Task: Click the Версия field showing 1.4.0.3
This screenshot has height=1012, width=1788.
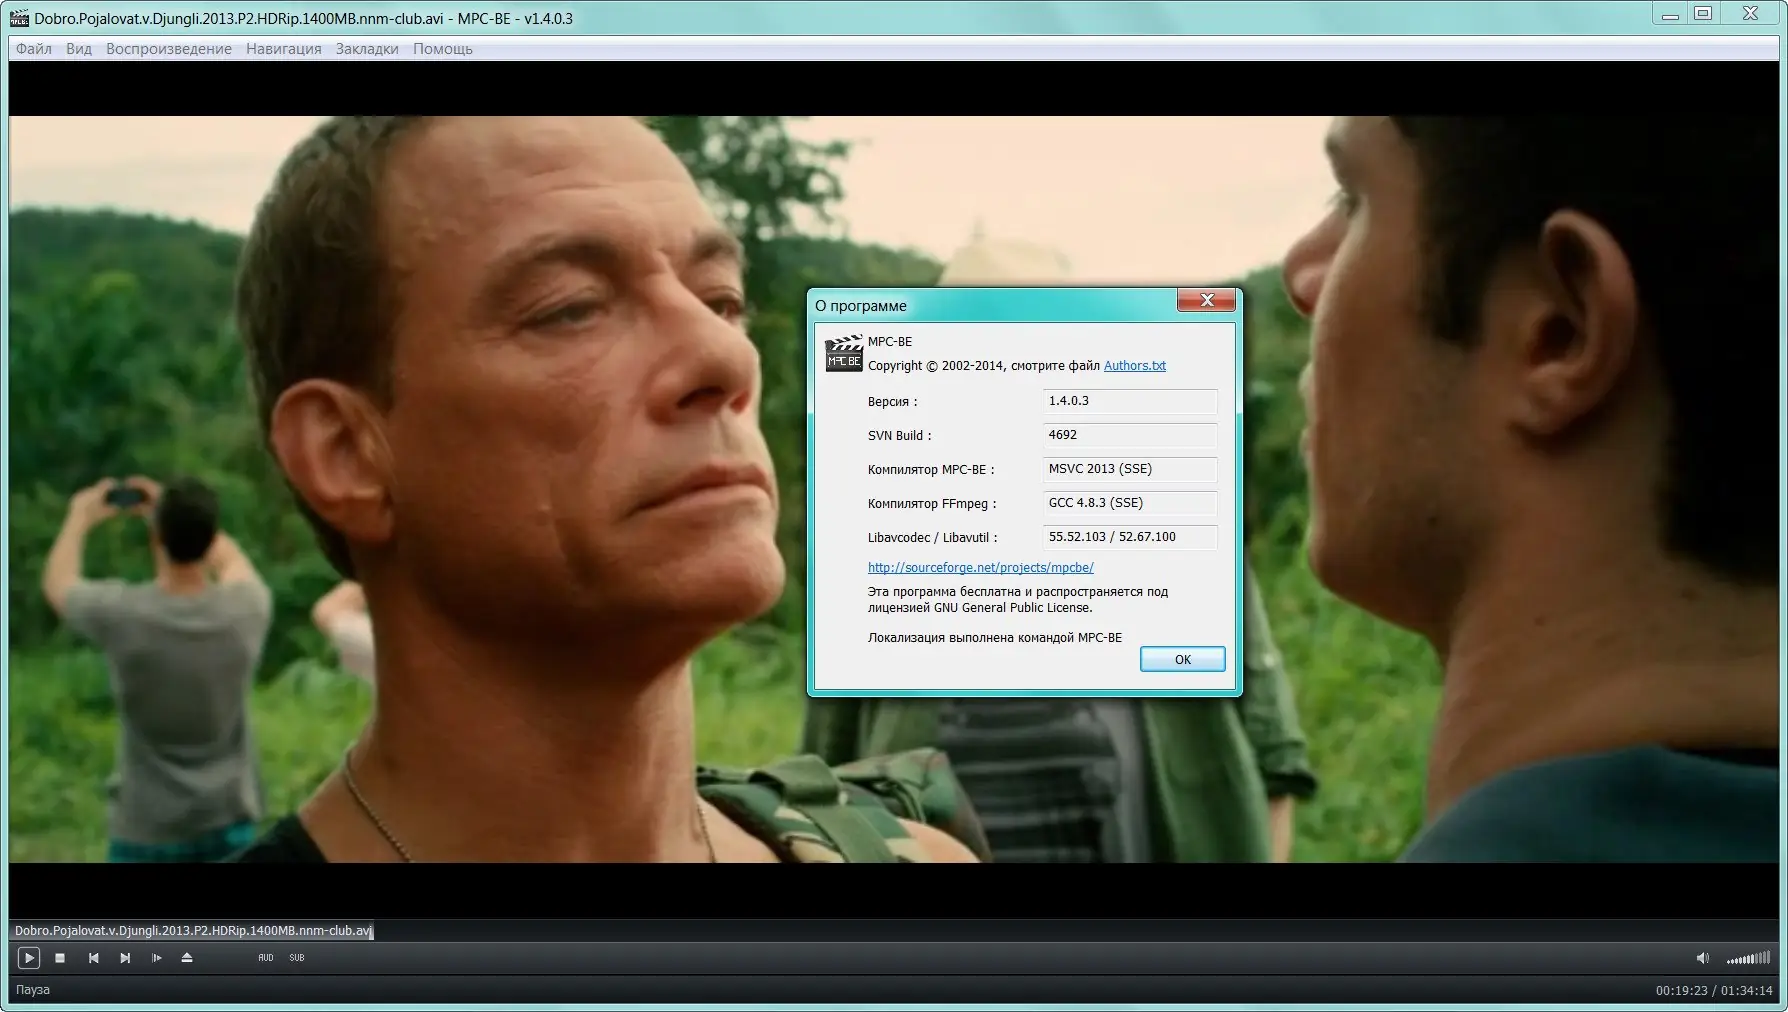Action: tap(1130, 401)
